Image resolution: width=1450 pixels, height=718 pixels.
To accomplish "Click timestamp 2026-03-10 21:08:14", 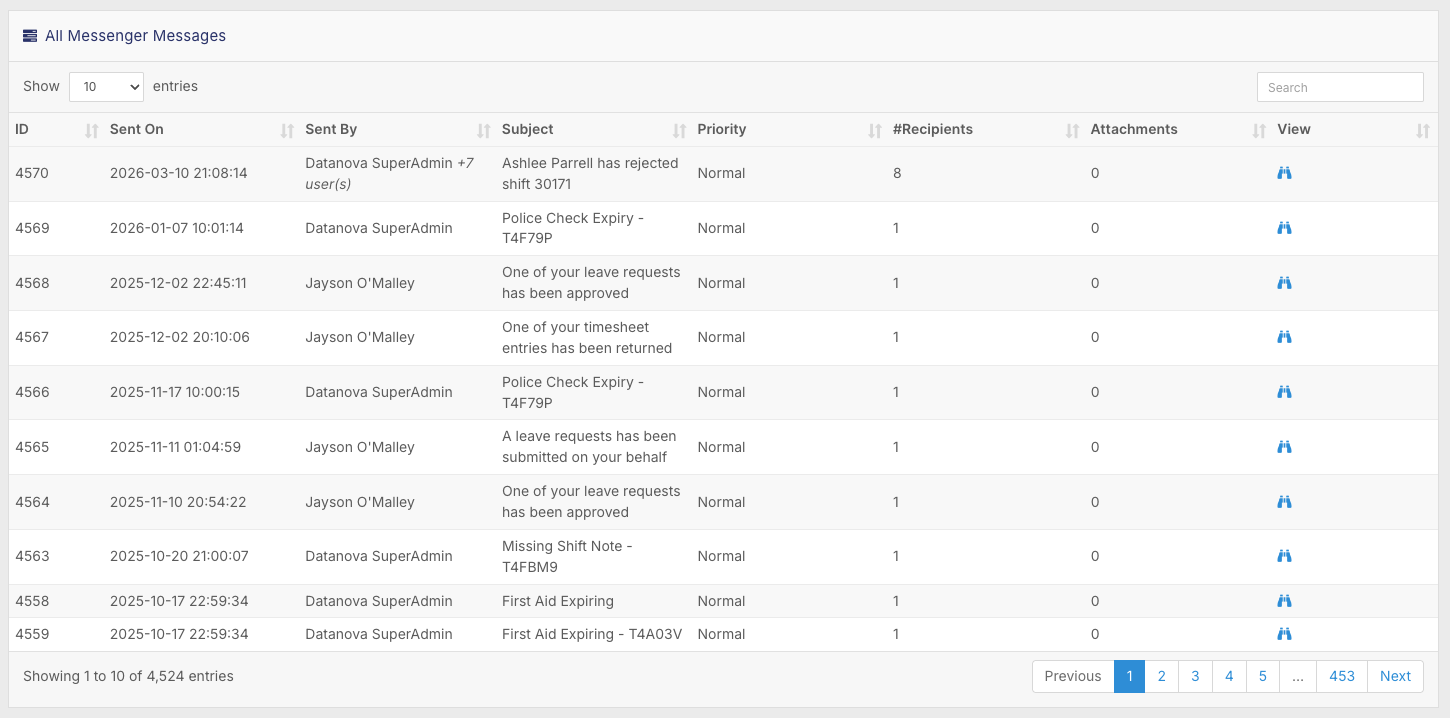I will (x=179, y=173).
